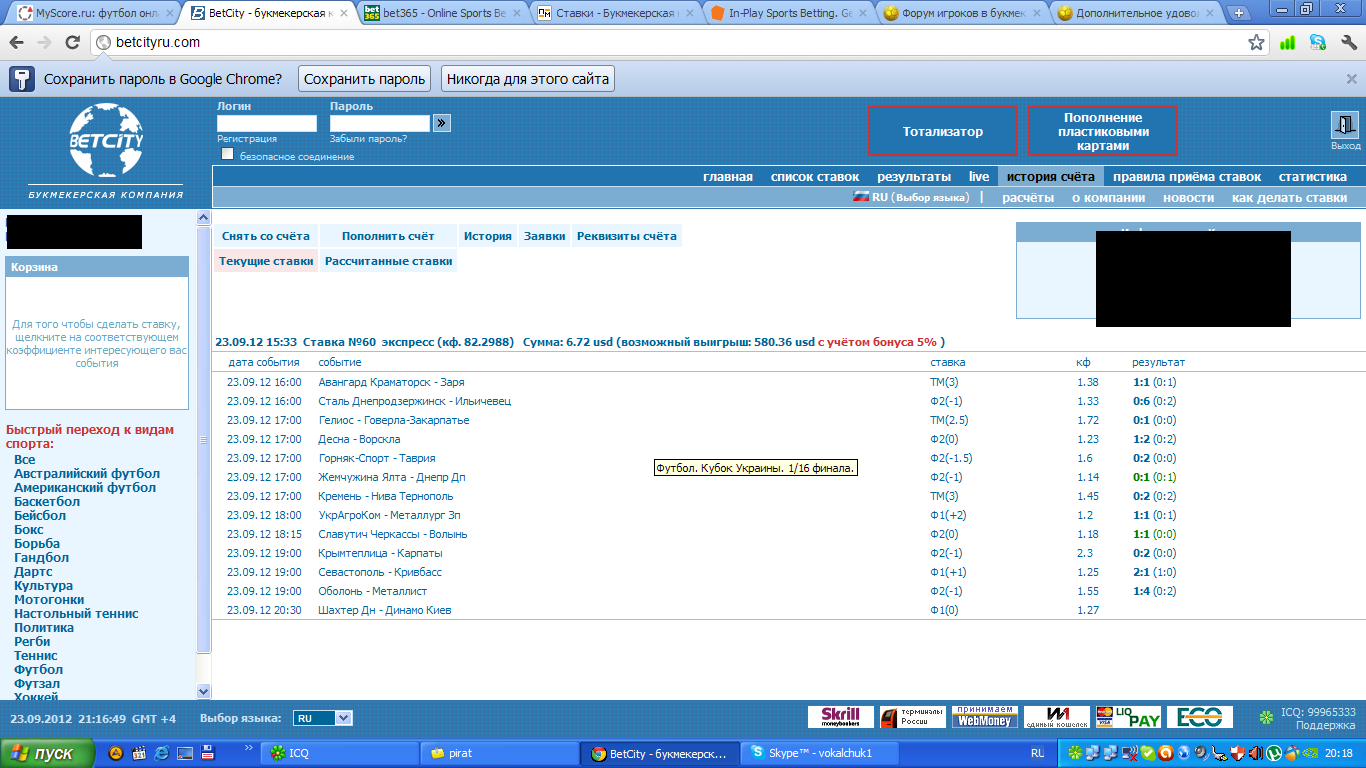Select Хоккей in sports list

(36, 697)
